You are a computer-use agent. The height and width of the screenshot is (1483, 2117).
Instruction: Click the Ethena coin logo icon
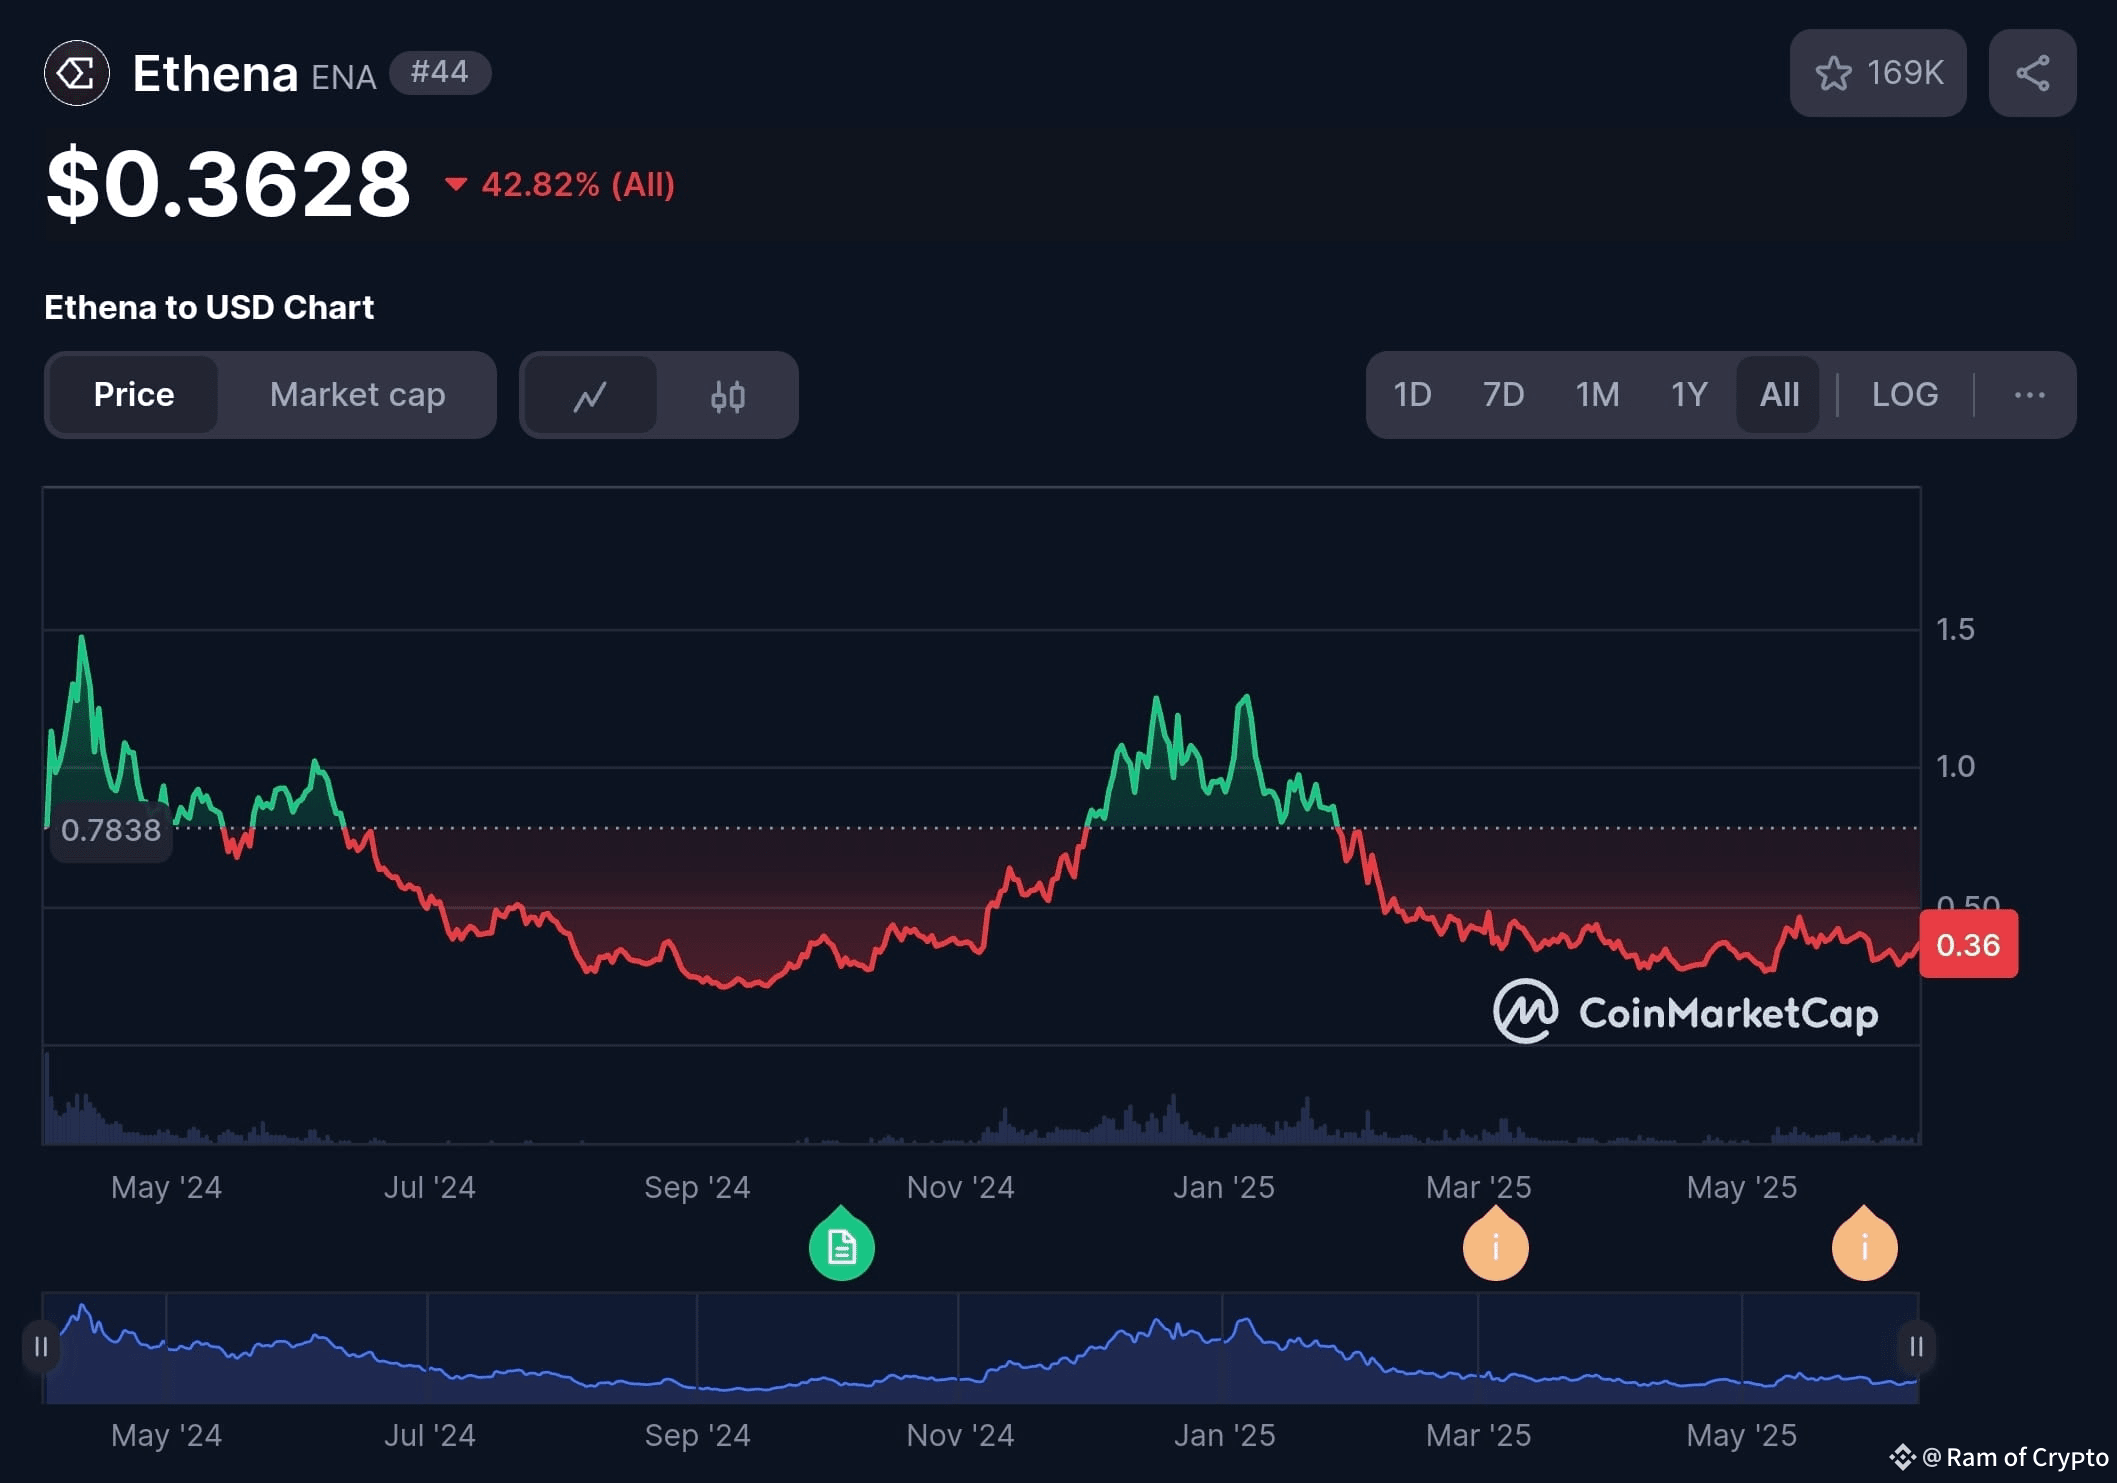77,73
